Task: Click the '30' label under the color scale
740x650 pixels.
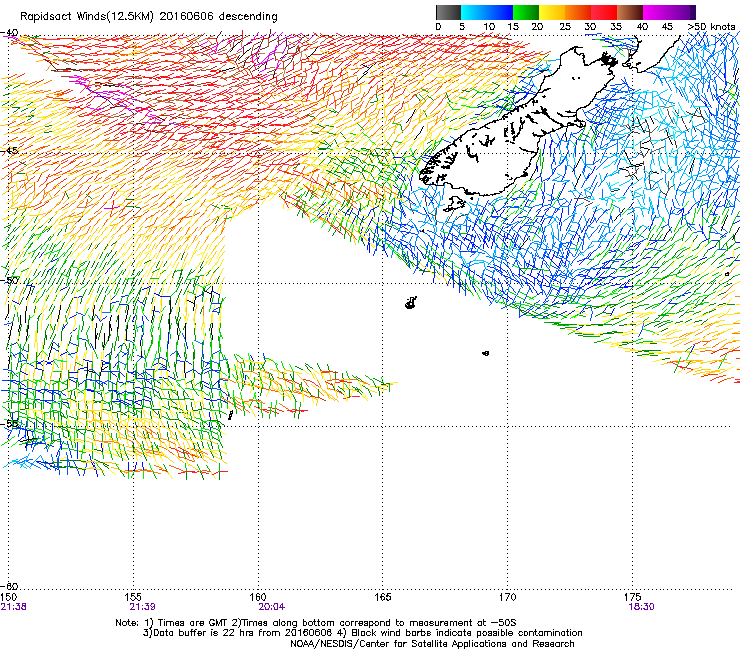Action: [590, 27]
